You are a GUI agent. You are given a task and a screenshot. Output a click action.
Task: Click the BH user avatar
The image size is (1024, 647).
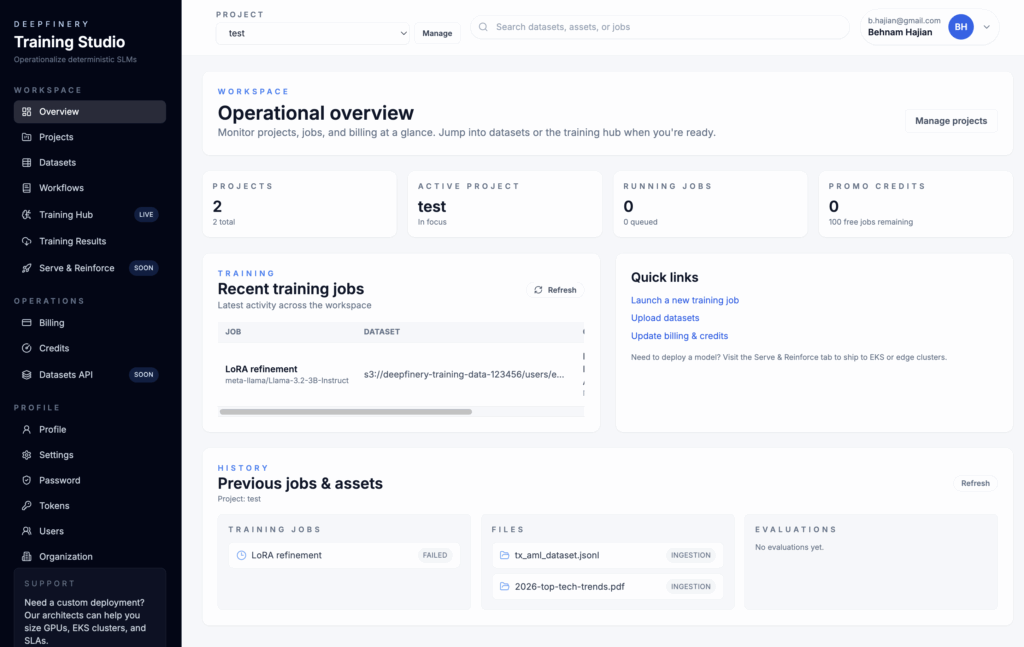click(x=960, y=27)
